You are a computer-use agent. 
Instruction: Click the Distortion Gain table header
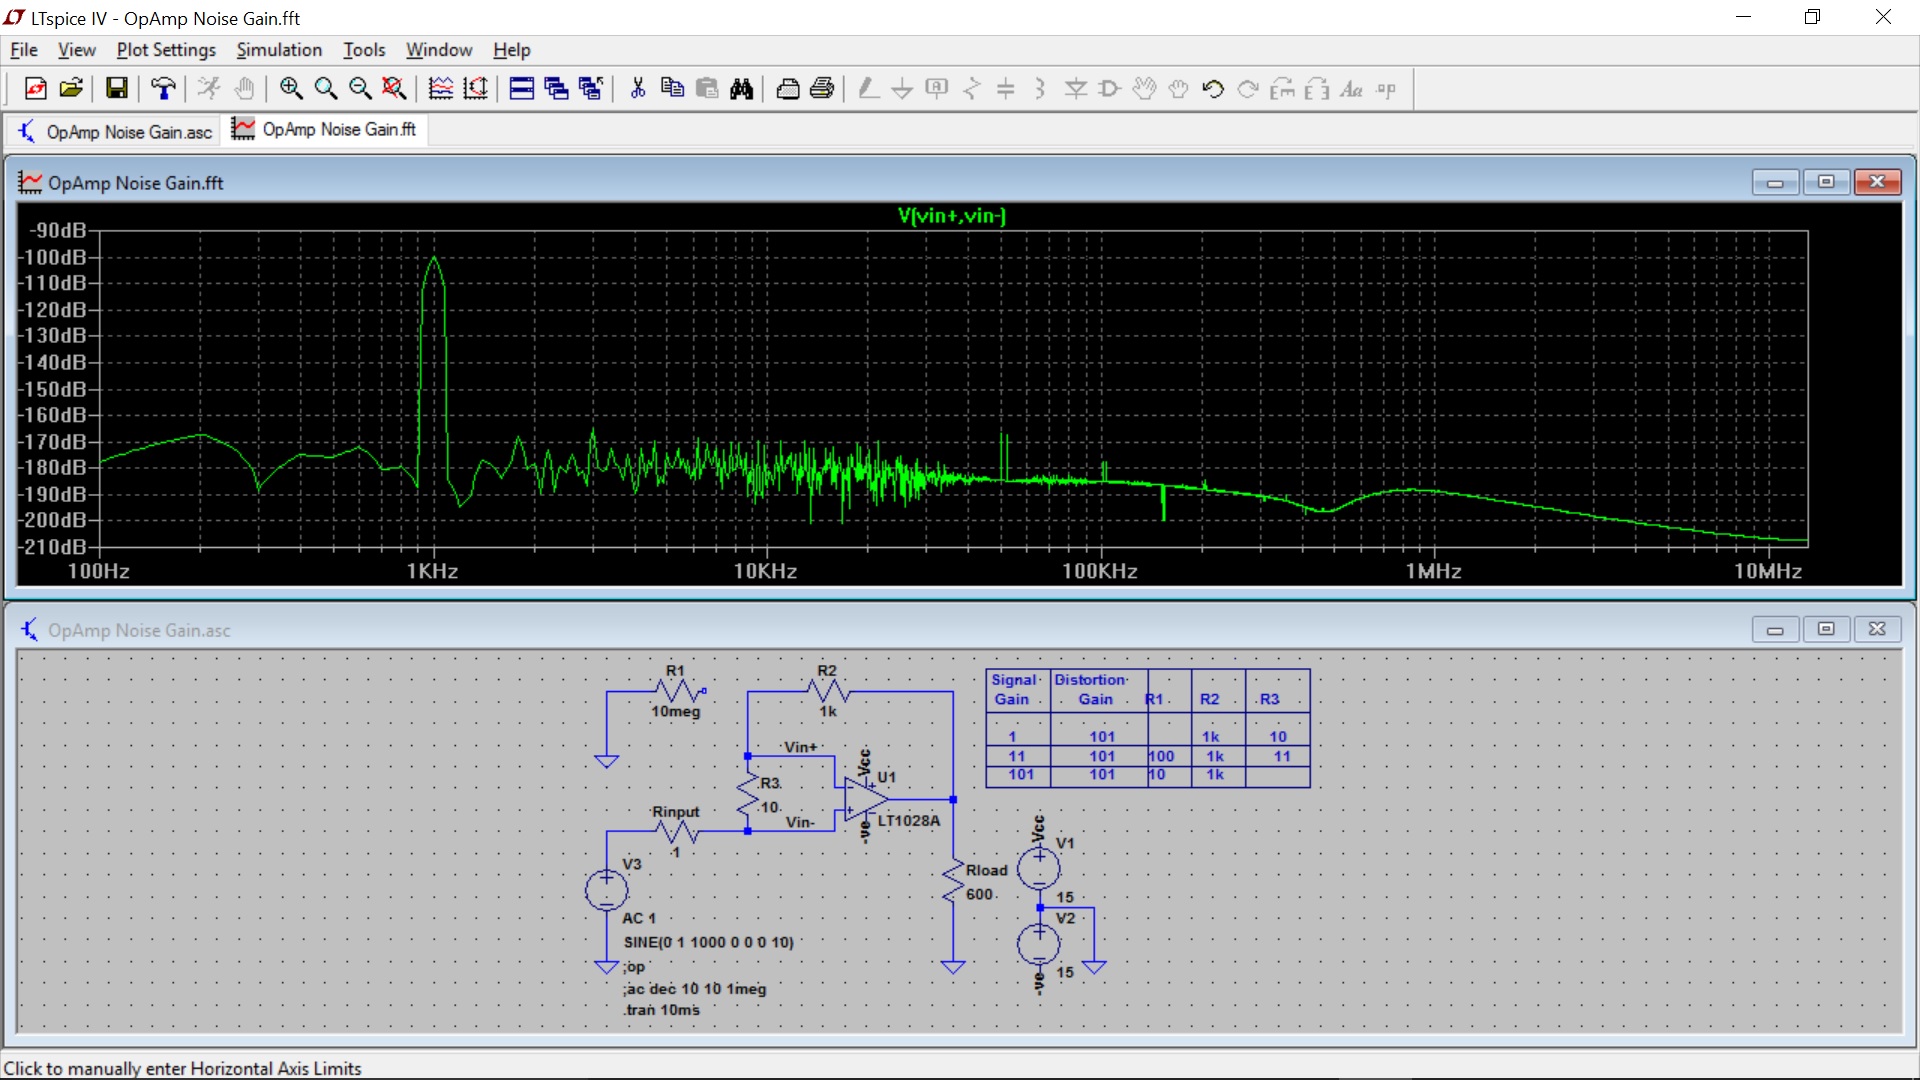(1091, 689)
